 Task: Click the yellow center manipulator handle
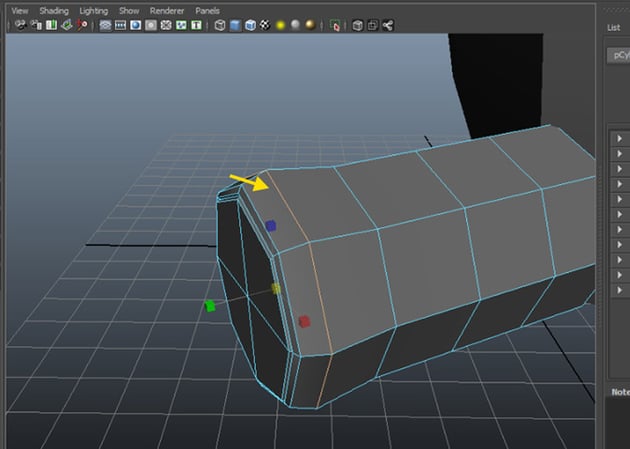tap(276, 288)
